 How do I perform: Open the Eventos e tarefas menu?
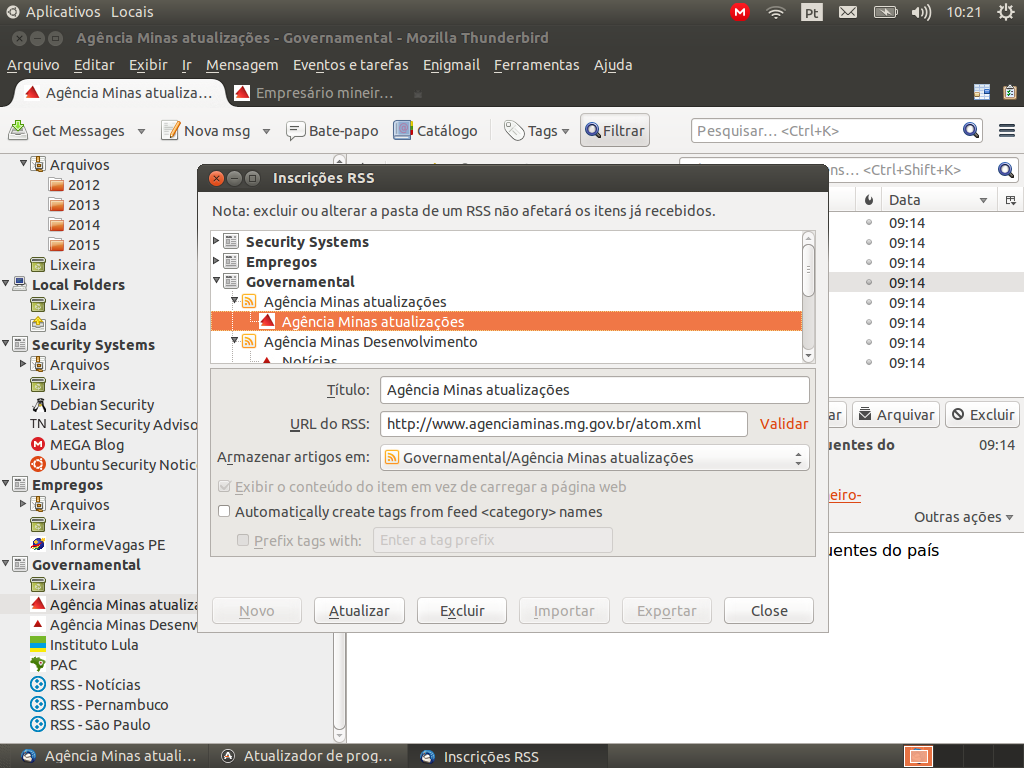(350, 65)
